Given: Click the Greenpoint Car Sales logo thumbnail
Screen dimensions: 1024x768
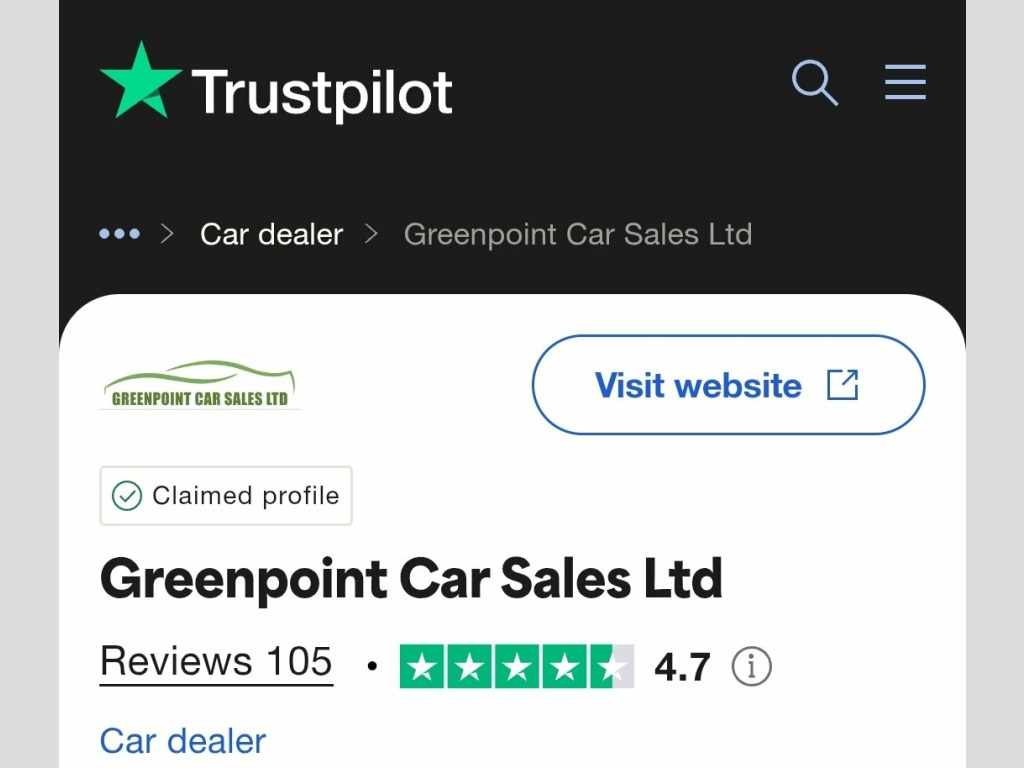Looking at the screenshot, I should [200, 385].
